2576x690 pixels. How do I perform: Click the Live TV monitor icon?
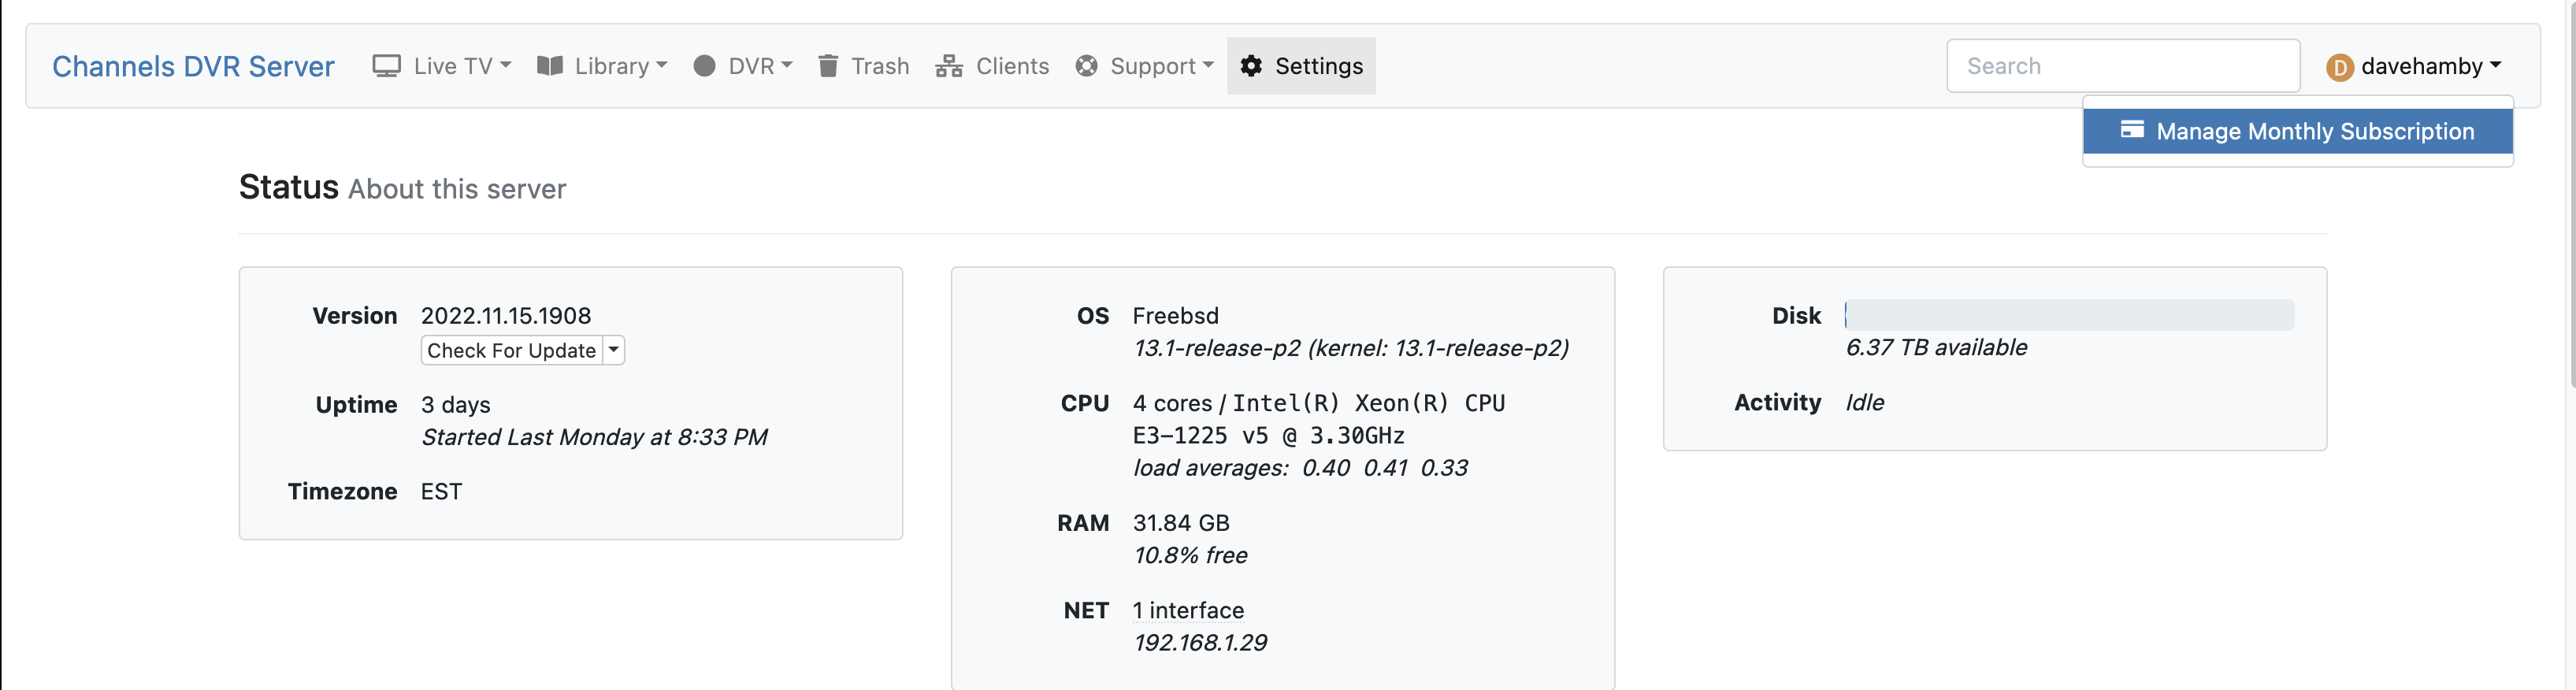pos(386,66)
